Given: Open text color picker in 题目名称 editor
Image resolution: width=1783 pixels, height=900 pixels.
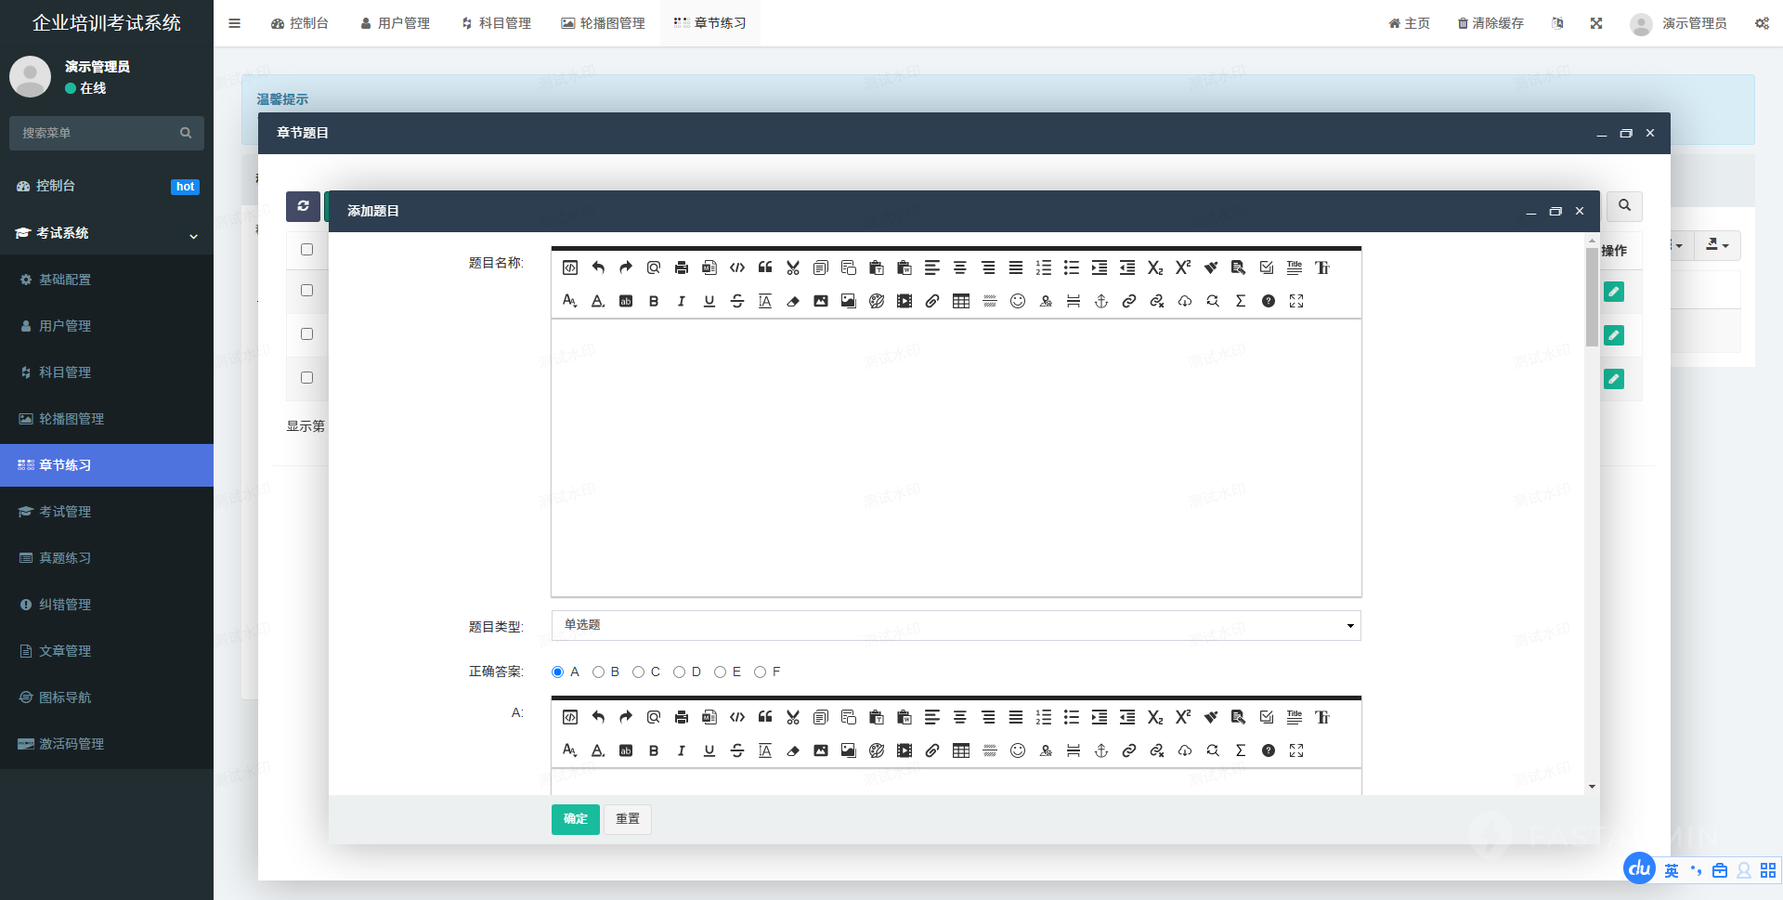Looking at the screenshot, I should 597,301.
